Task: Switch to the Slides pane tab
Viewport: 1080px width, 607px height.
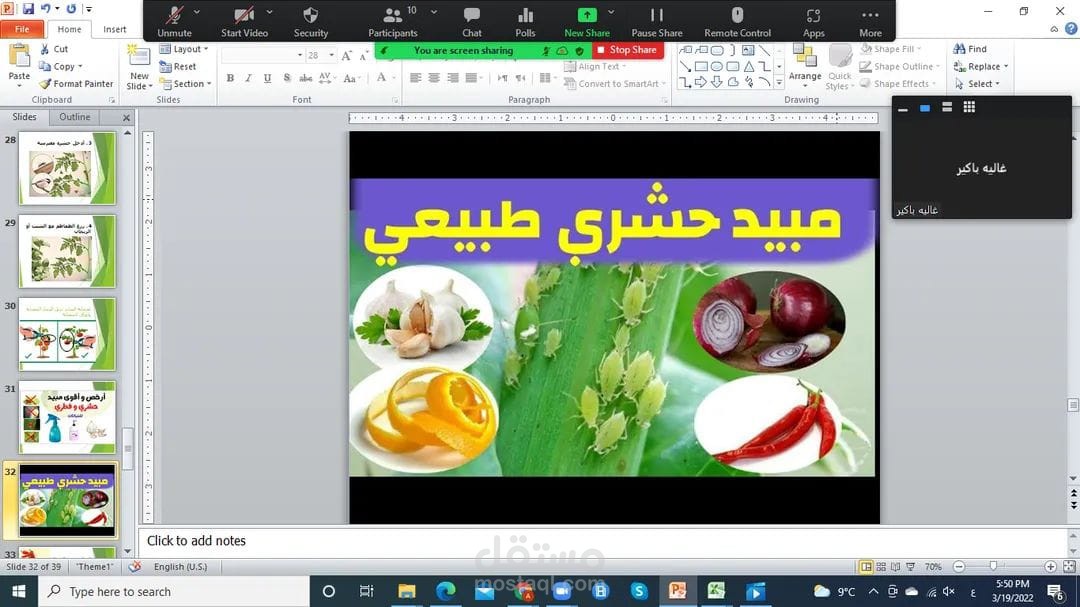Action: [24, 116]
